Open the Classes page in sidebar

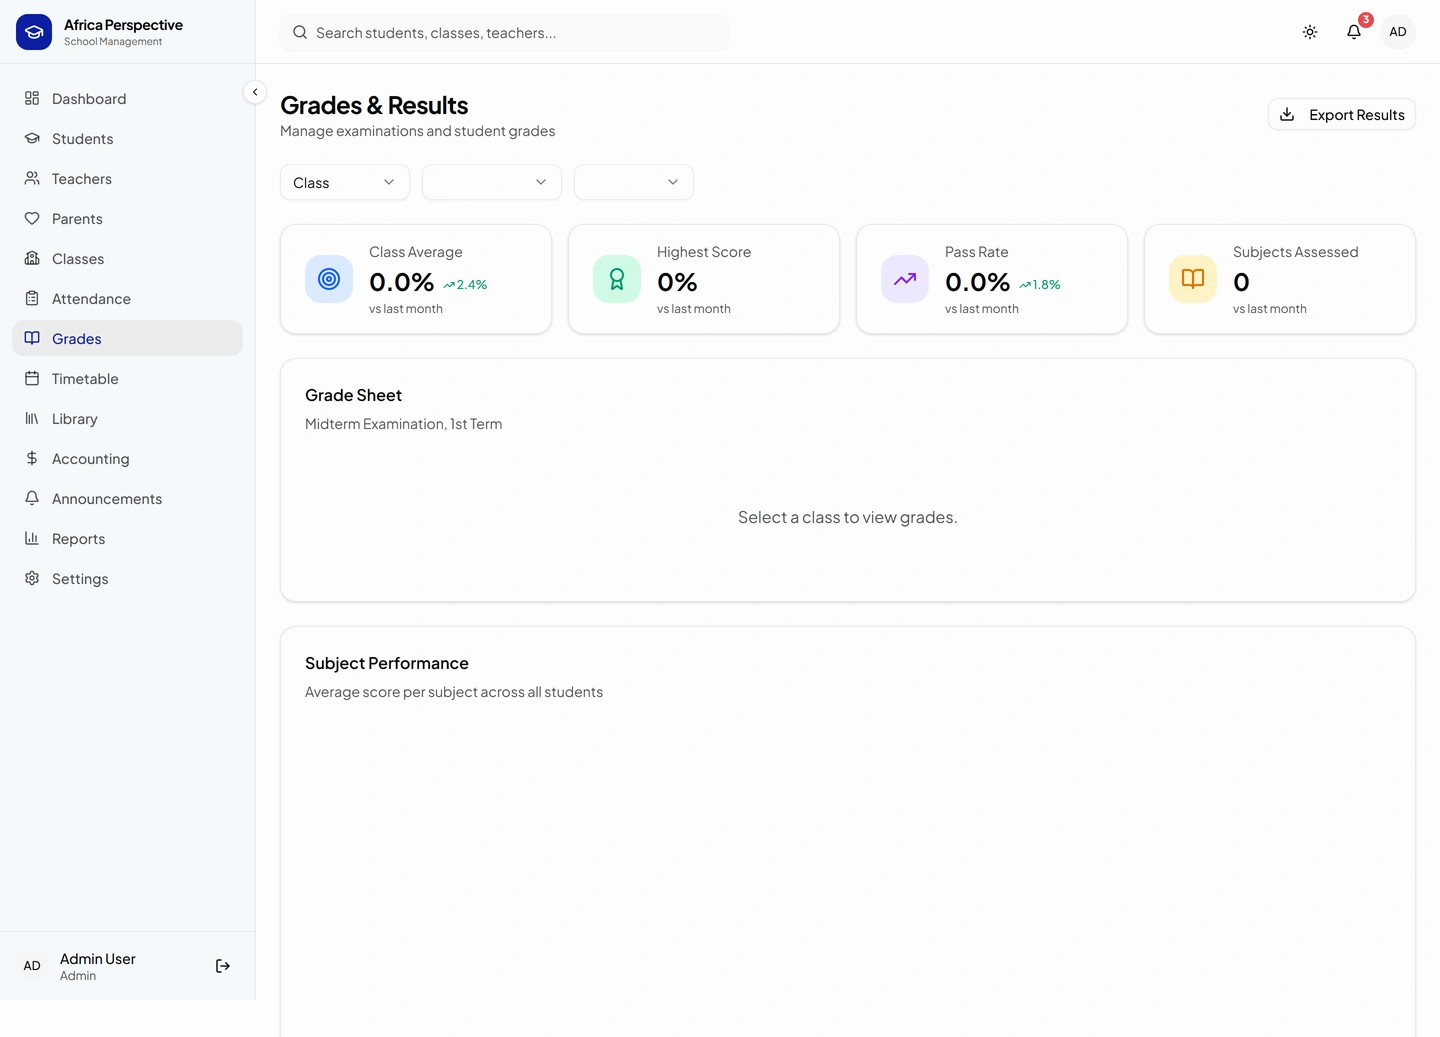(127, 258)
